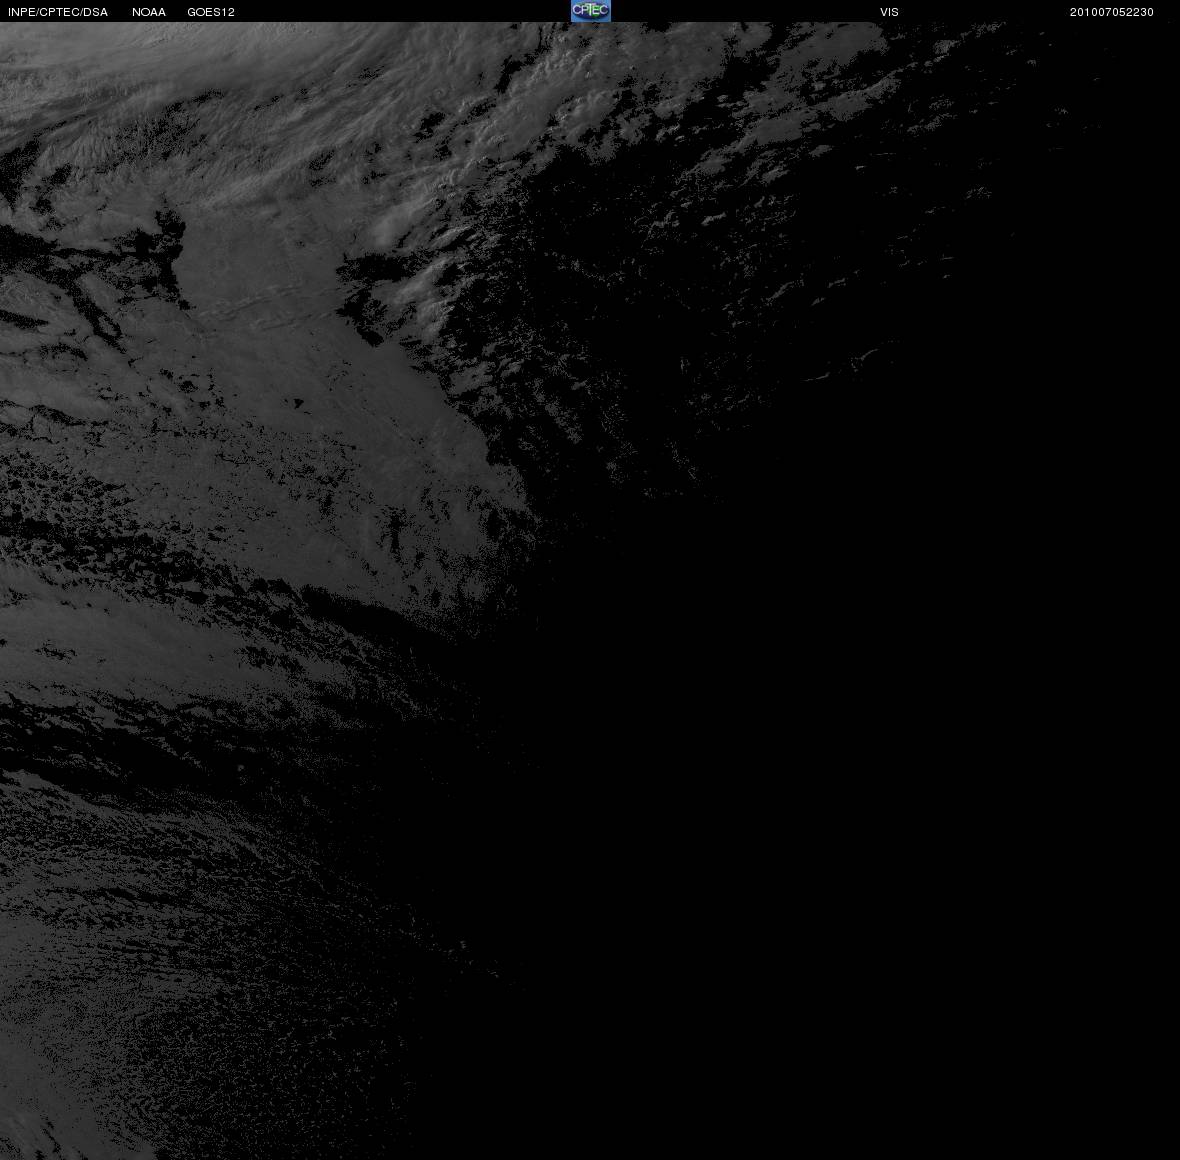Click the DSA portion of the header text
1180x1160 pixels.
tap(96, 12)
